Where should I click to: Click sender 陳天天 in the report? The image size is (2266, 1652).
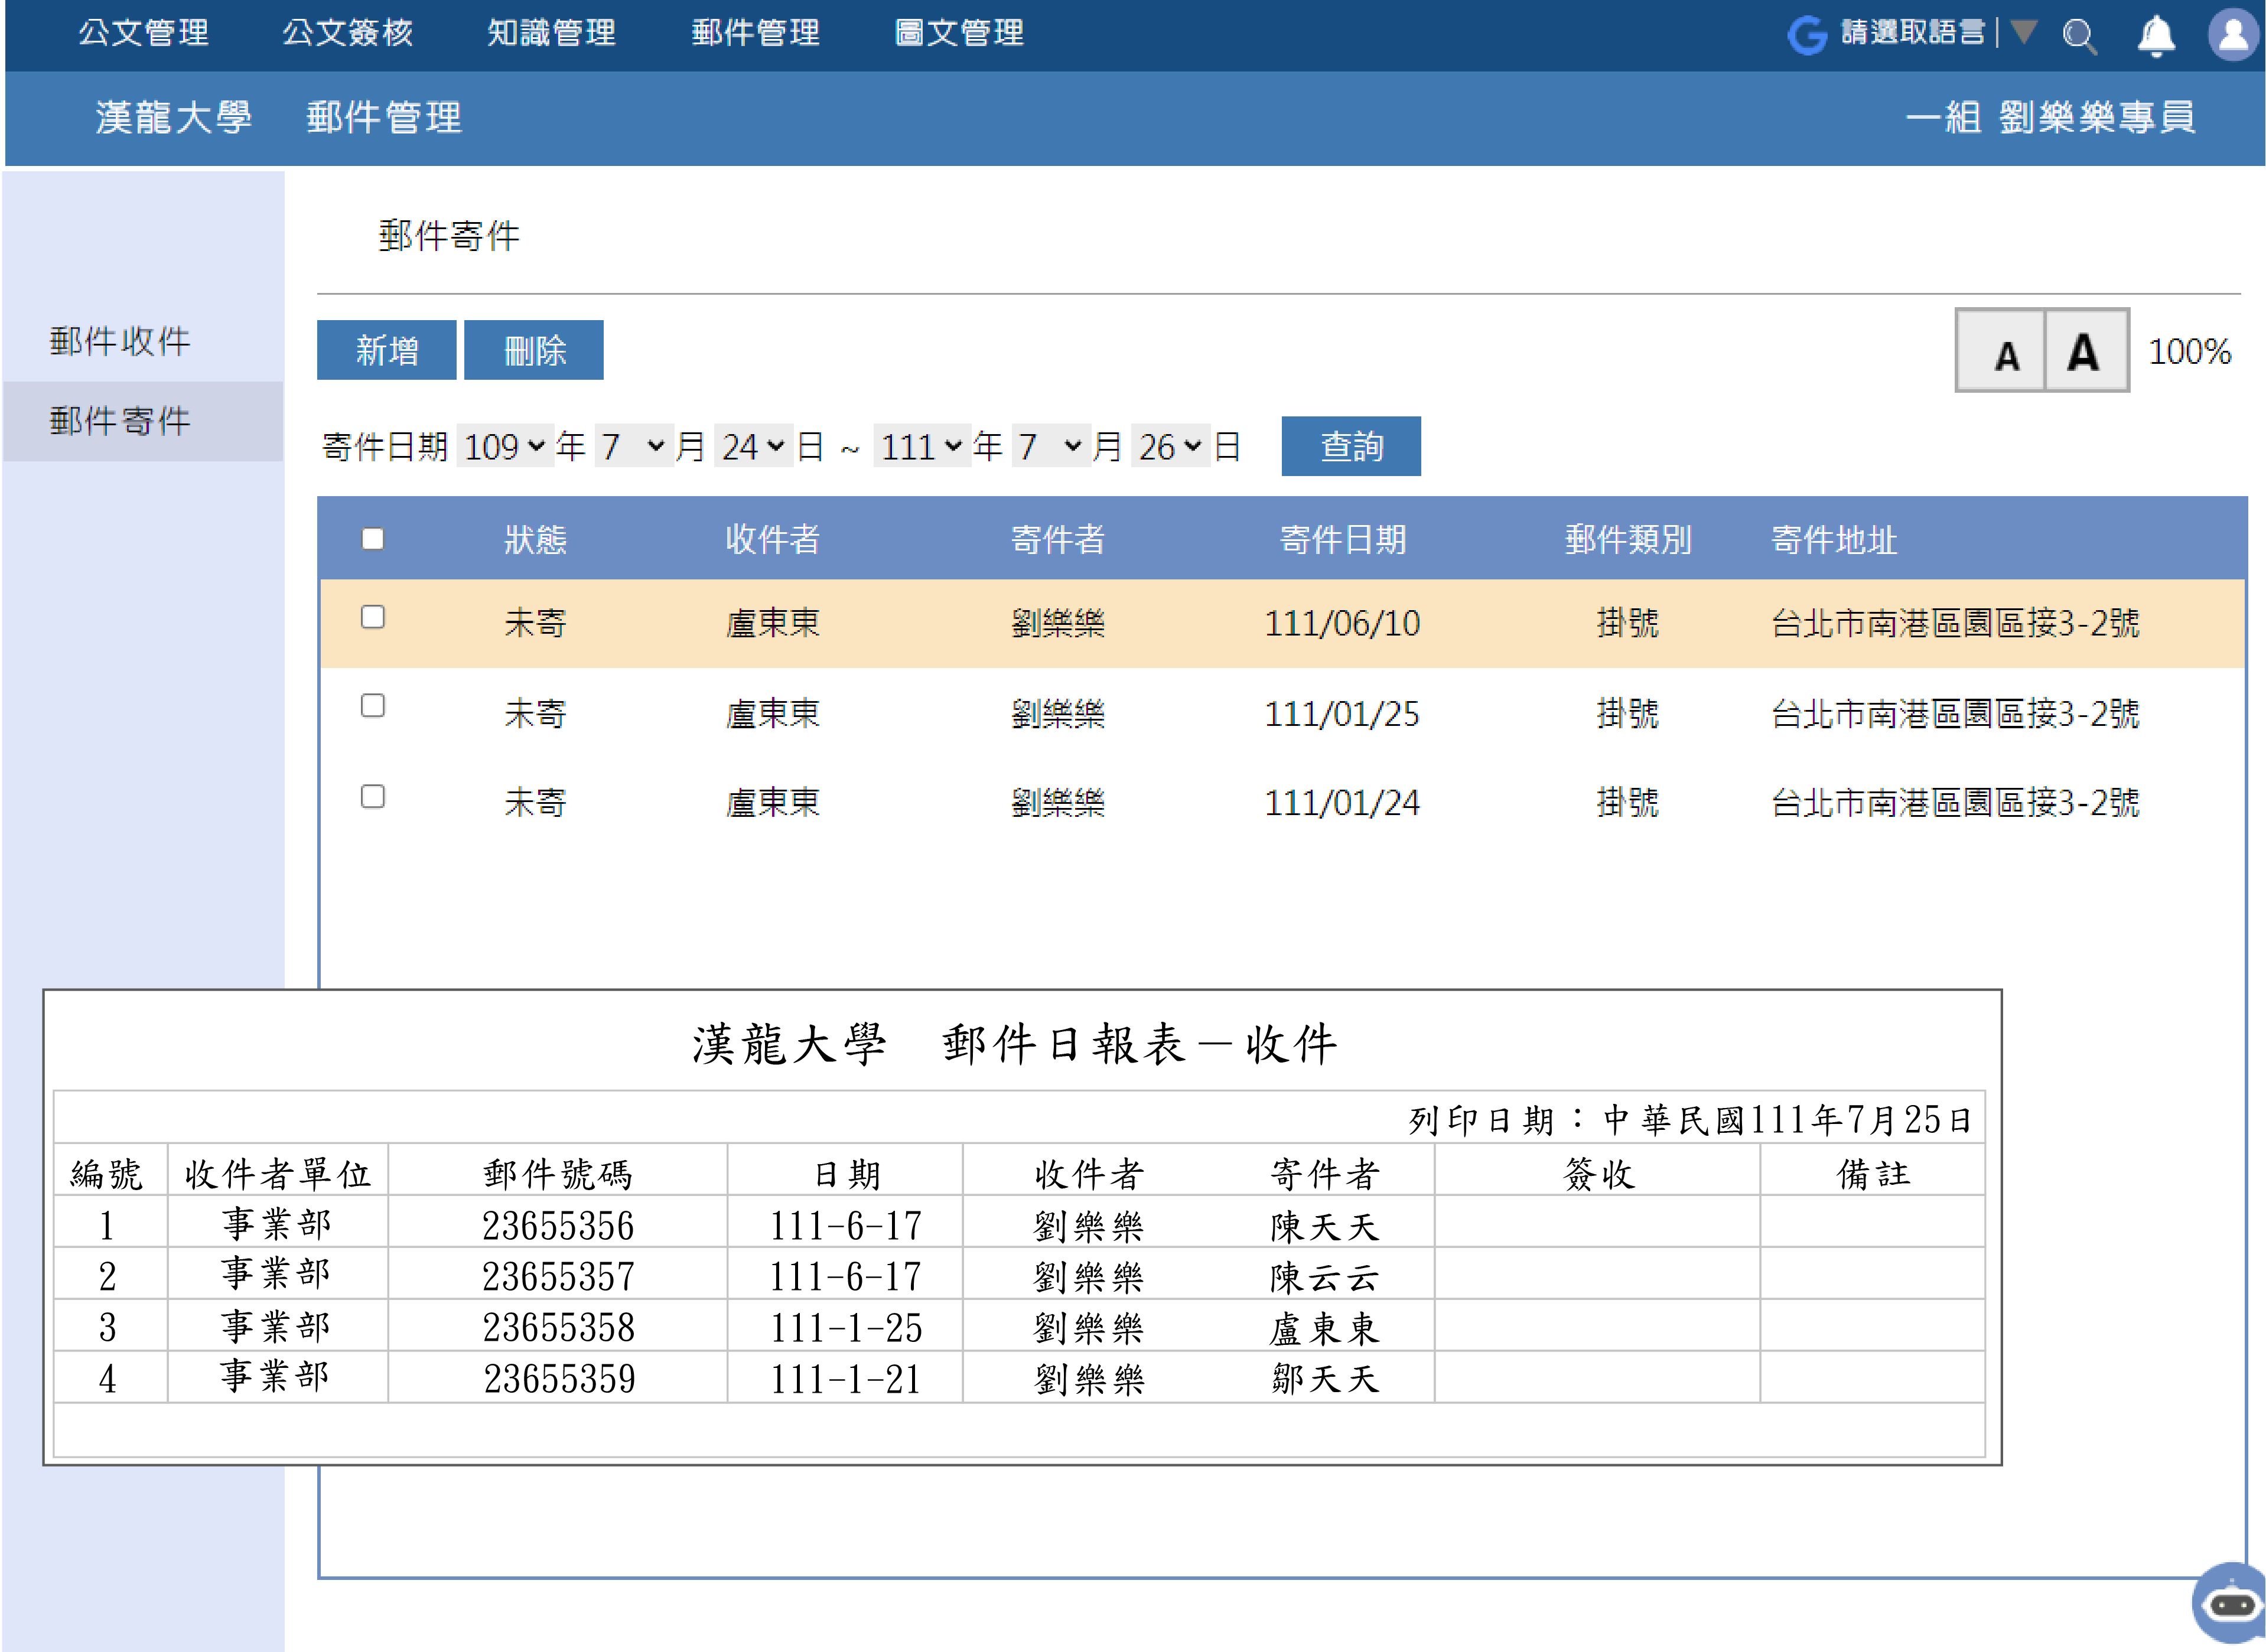[x=1325, y=1227]
